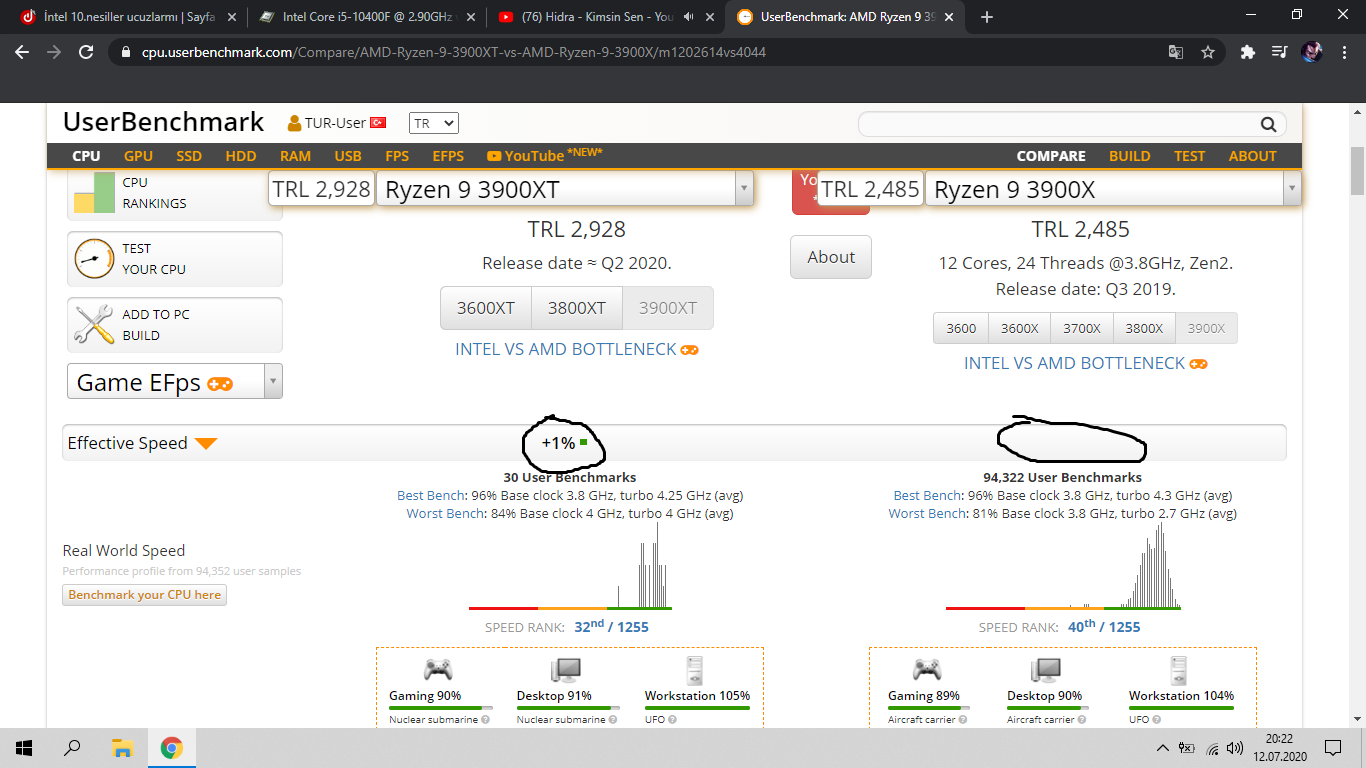The width and height of the screenshot is (1366, 768).
Task: Click the search magnifier on UserBenchmark
Action: point(1268,124)
